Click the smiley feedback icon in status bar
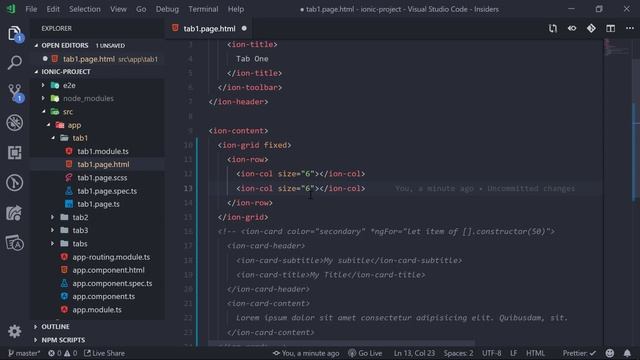The image size is (640, 360). (x=610, y=353)
